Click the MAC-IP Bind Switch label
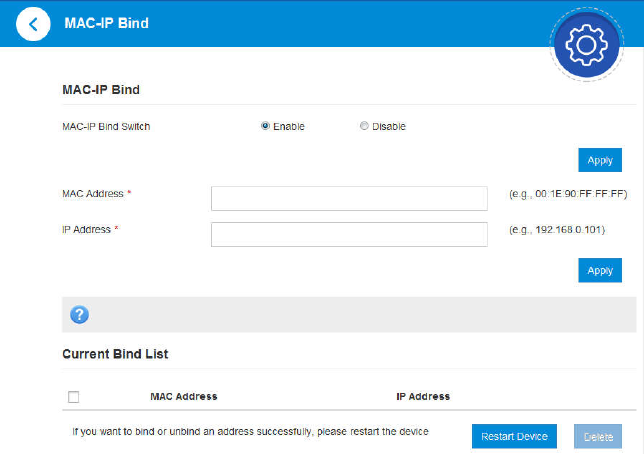Viewport: 644px width, 454px height. point(106,127)
